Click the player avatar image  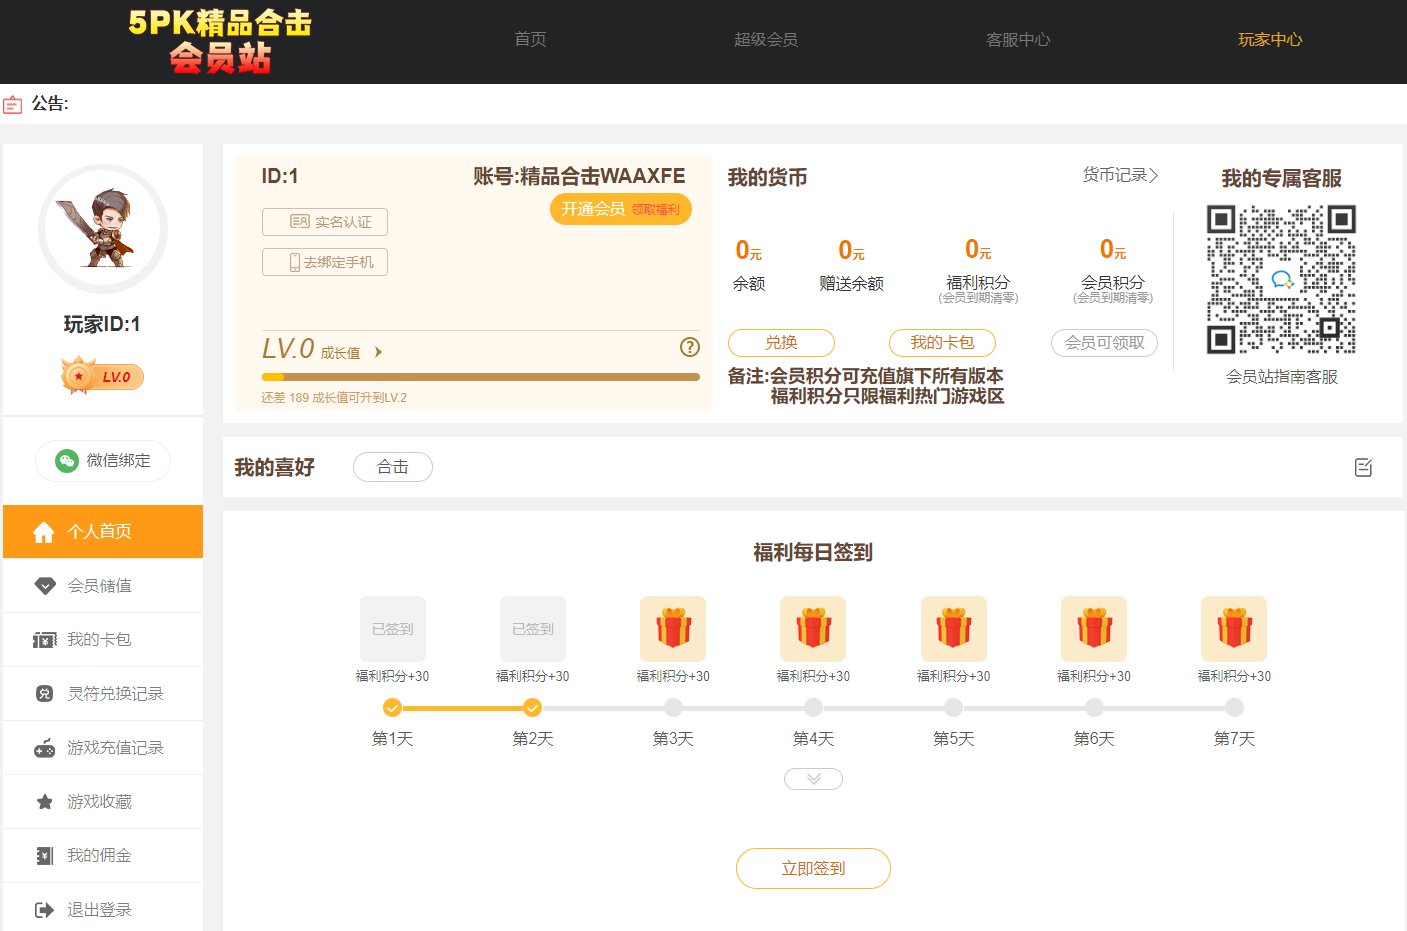click(103, 229)
